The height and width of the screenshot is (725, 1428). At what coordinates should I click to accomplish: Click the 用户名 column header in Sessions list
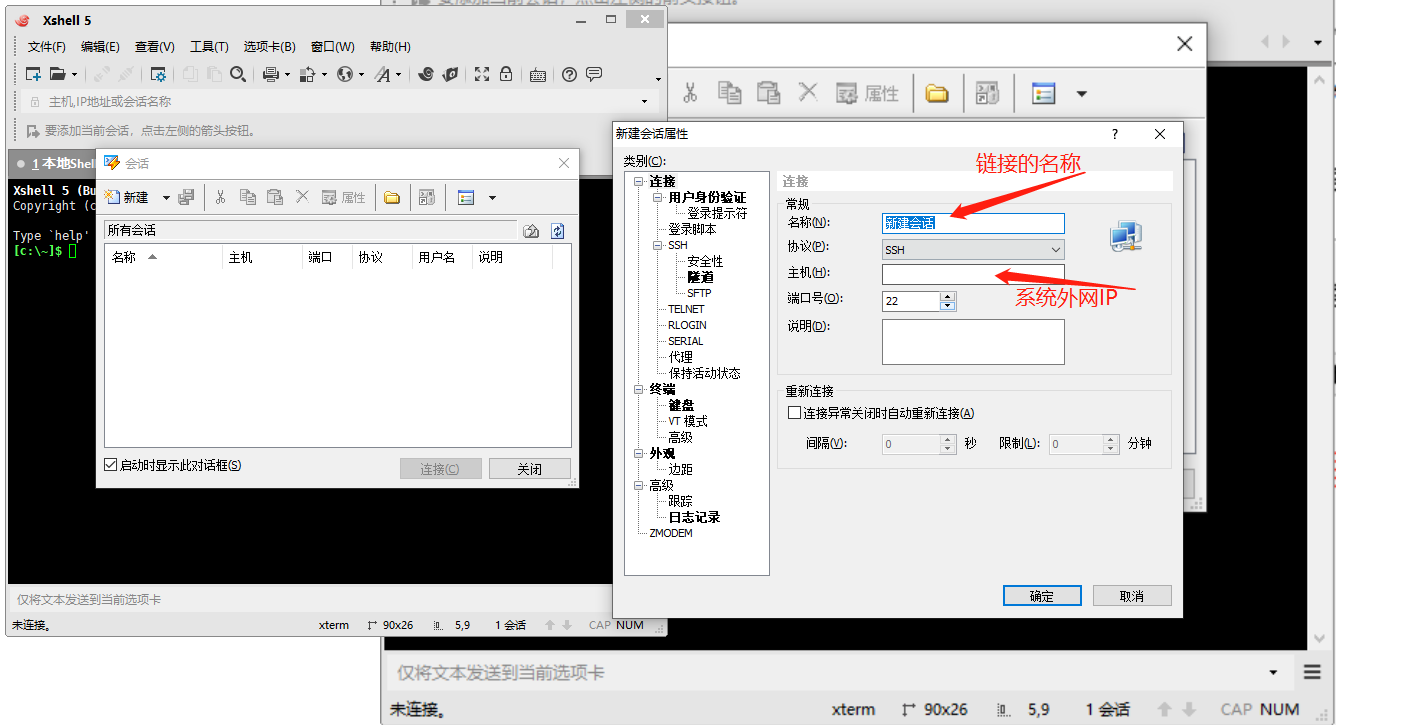click(x=441, y=257)
